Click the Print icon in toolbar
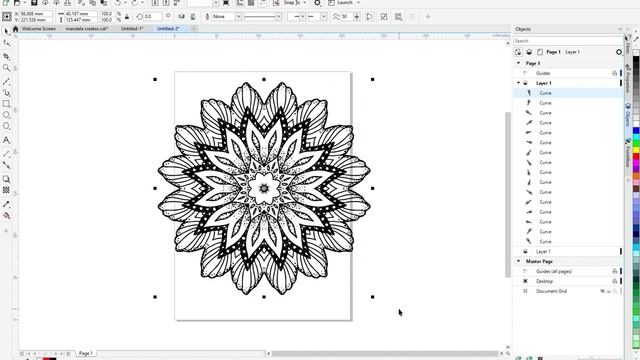Screen dimensions: 640x360 coord(67,2)
